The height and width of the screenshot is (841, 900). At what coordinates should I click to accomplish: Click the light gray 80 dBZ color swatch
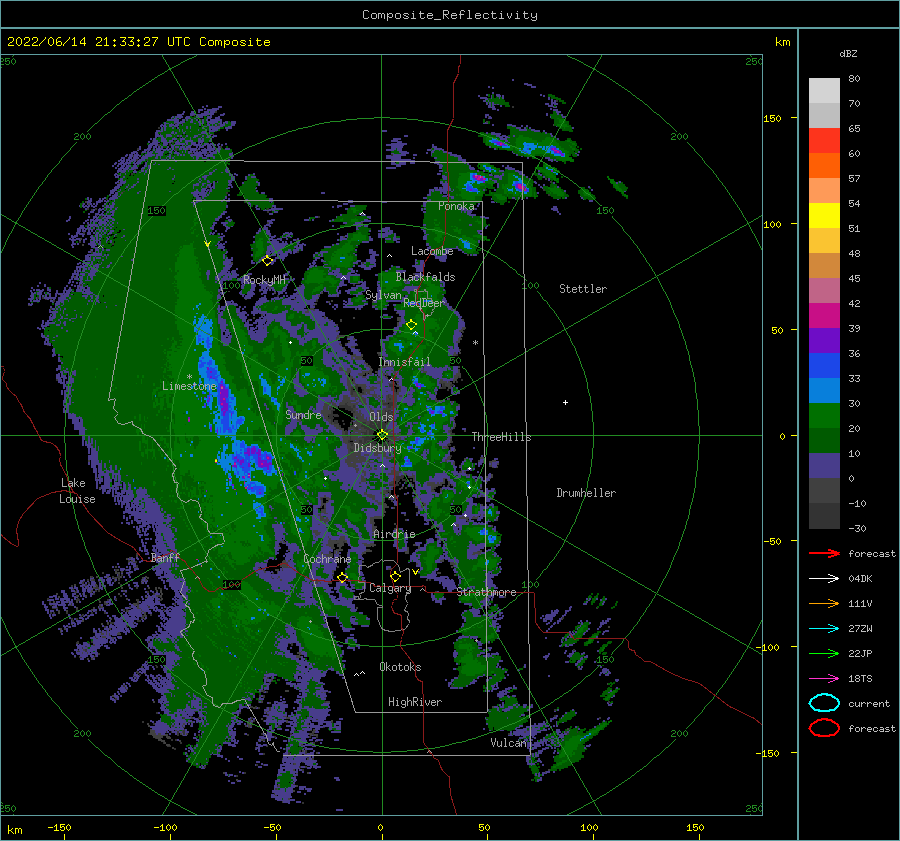pyautogui.click(x=824, y=90)
